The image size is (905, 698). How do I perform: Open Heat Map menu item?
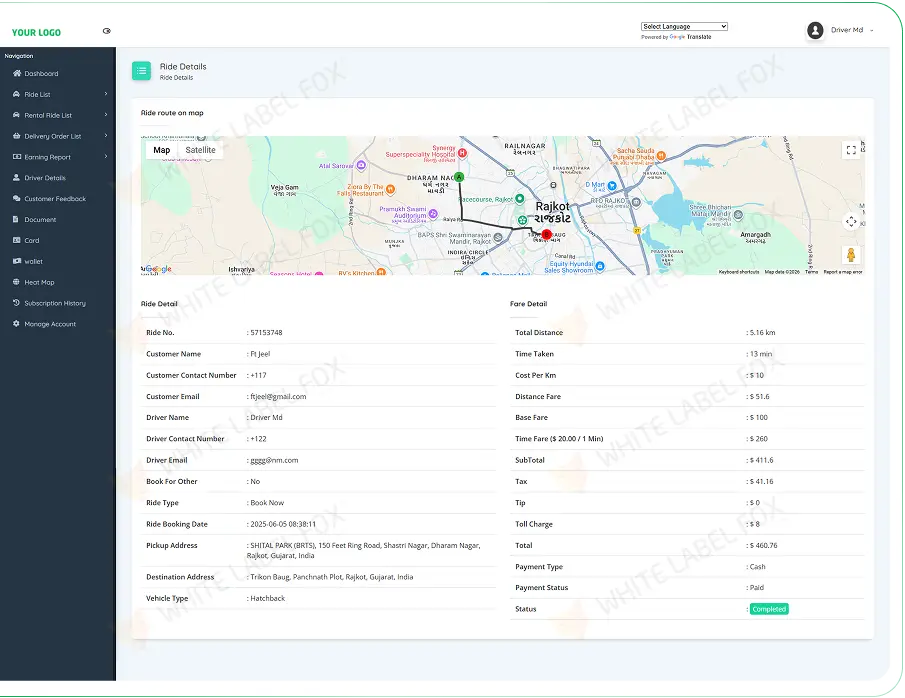pos(39,282)
